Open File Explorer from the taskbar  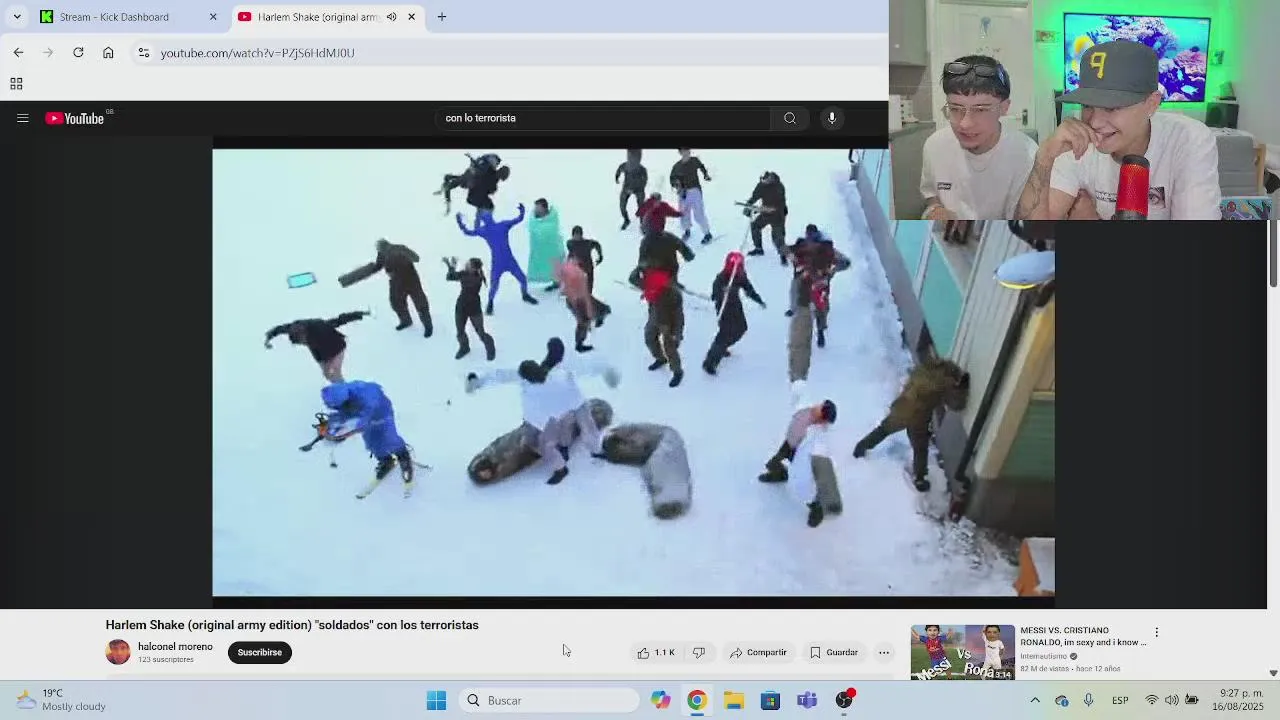coord(734,700)
